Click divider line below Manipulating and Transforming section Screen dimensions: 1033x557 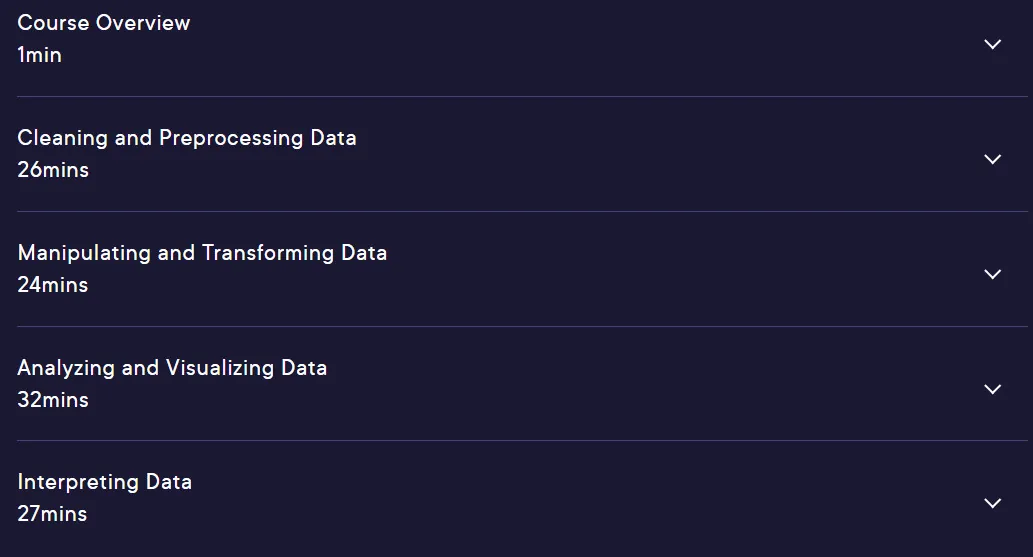tap(522, 326)
